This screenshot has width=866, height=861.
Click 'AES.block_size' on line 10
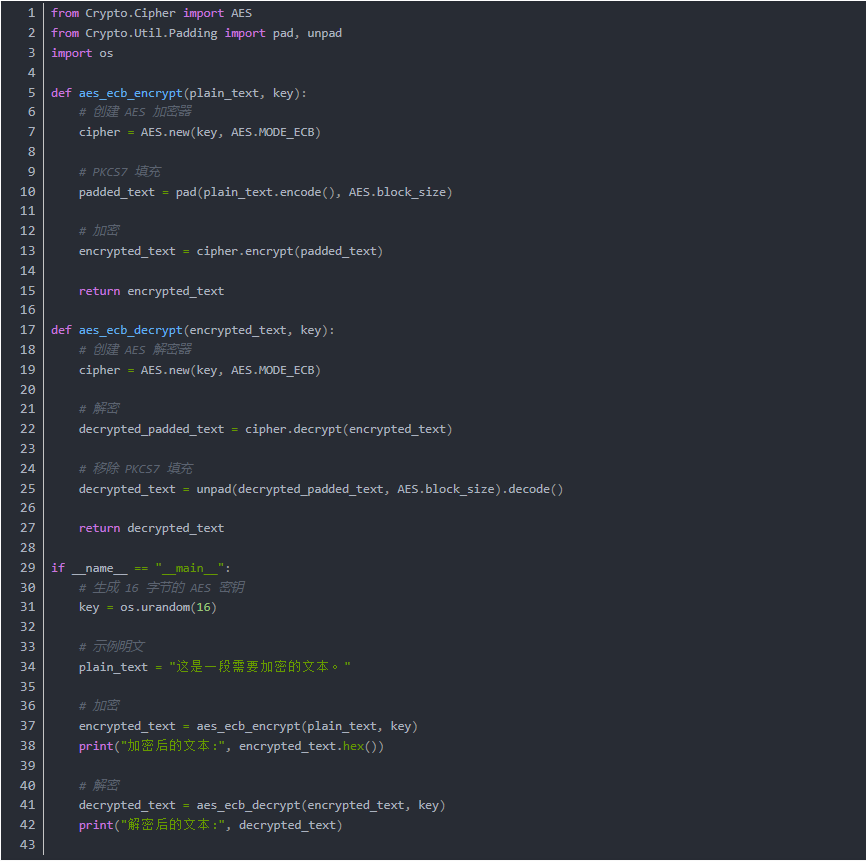[x=397, y=192]
